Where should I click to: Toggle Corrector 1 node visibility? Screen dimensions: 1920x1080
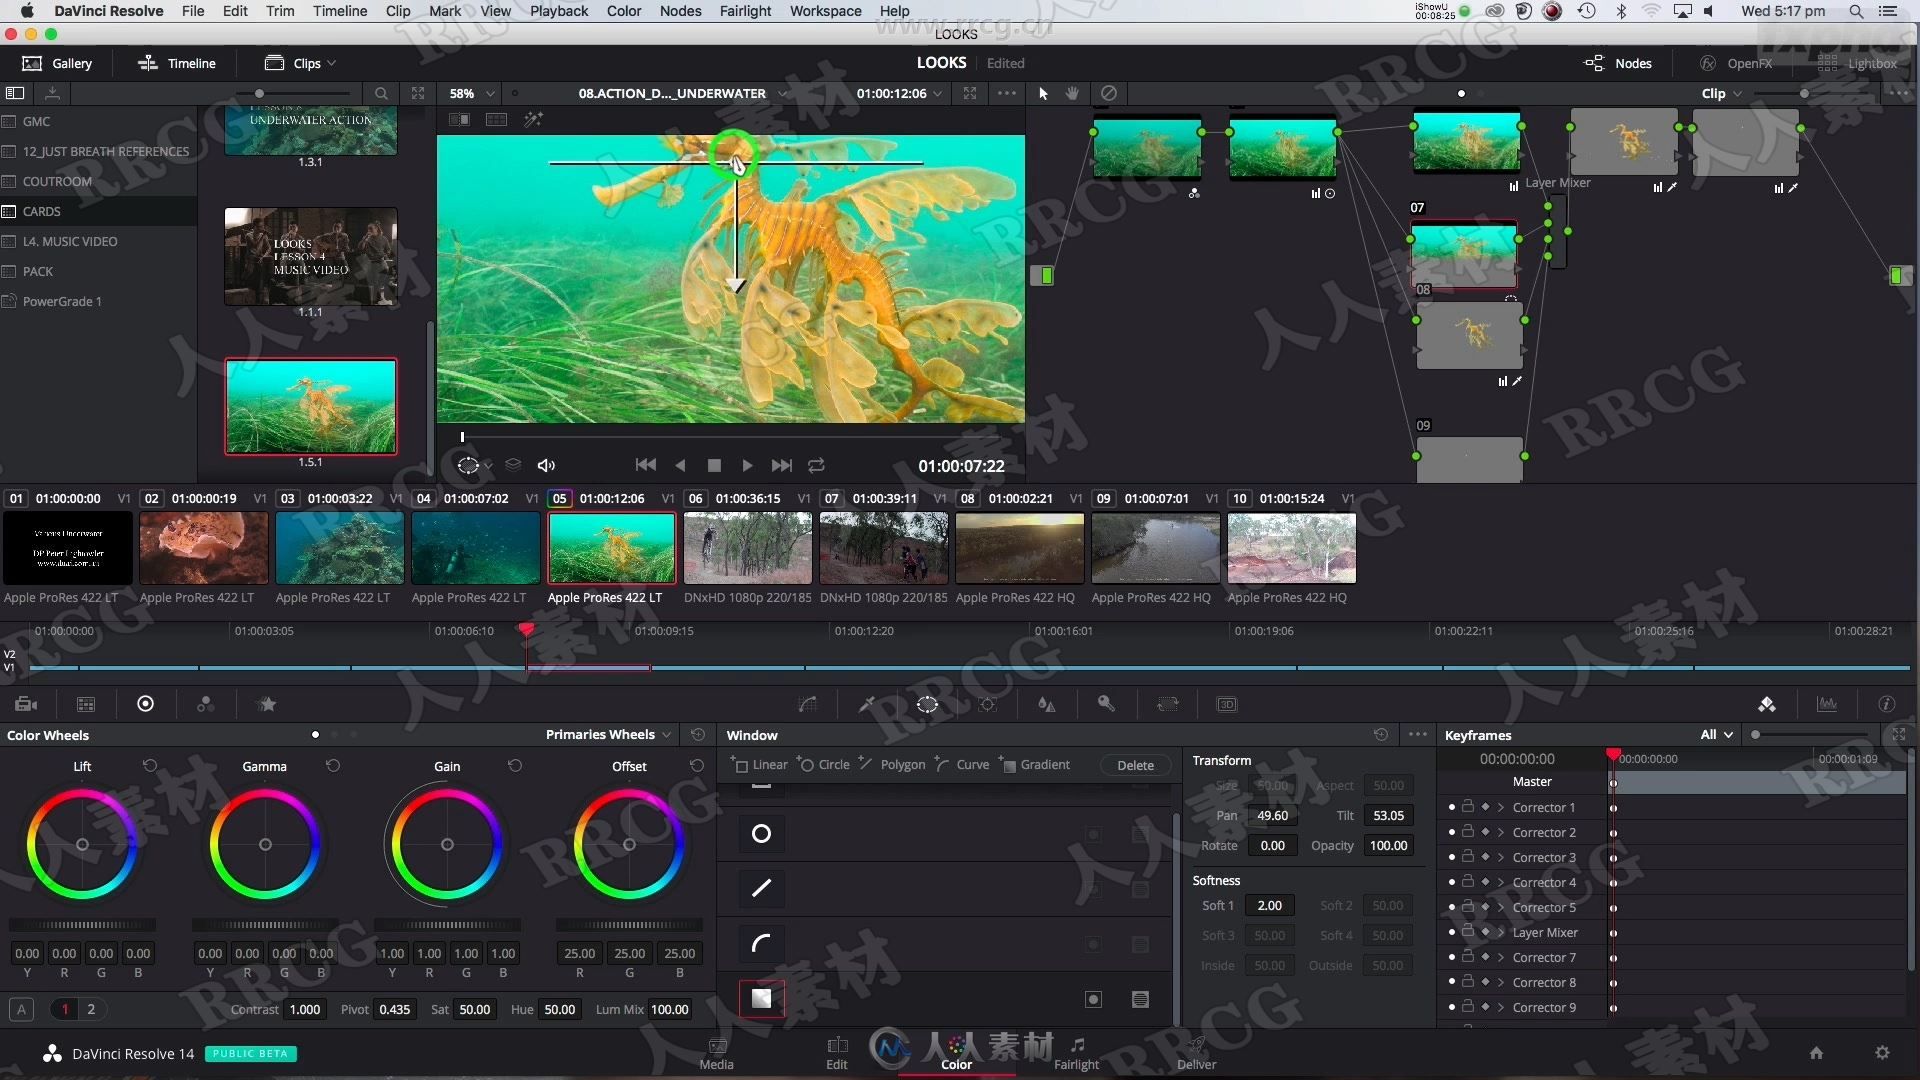[1451, 807]
